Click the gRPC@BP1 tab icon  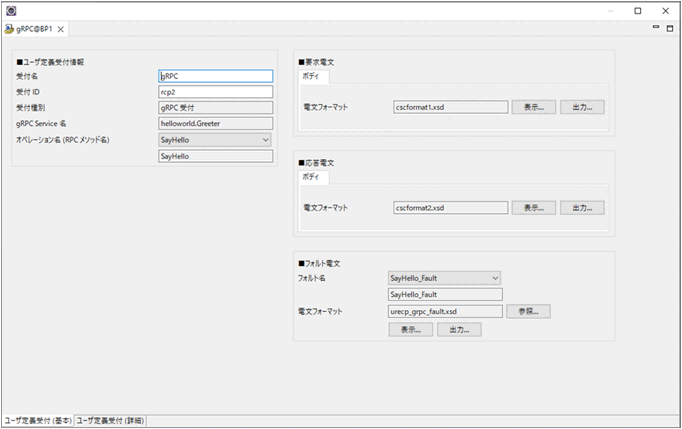point(11,30)
